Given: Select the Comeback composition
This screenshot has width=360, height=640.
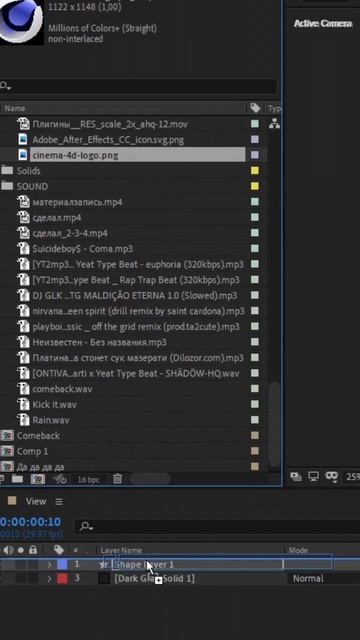Looking at the screenshot, I should coord(38,436).
